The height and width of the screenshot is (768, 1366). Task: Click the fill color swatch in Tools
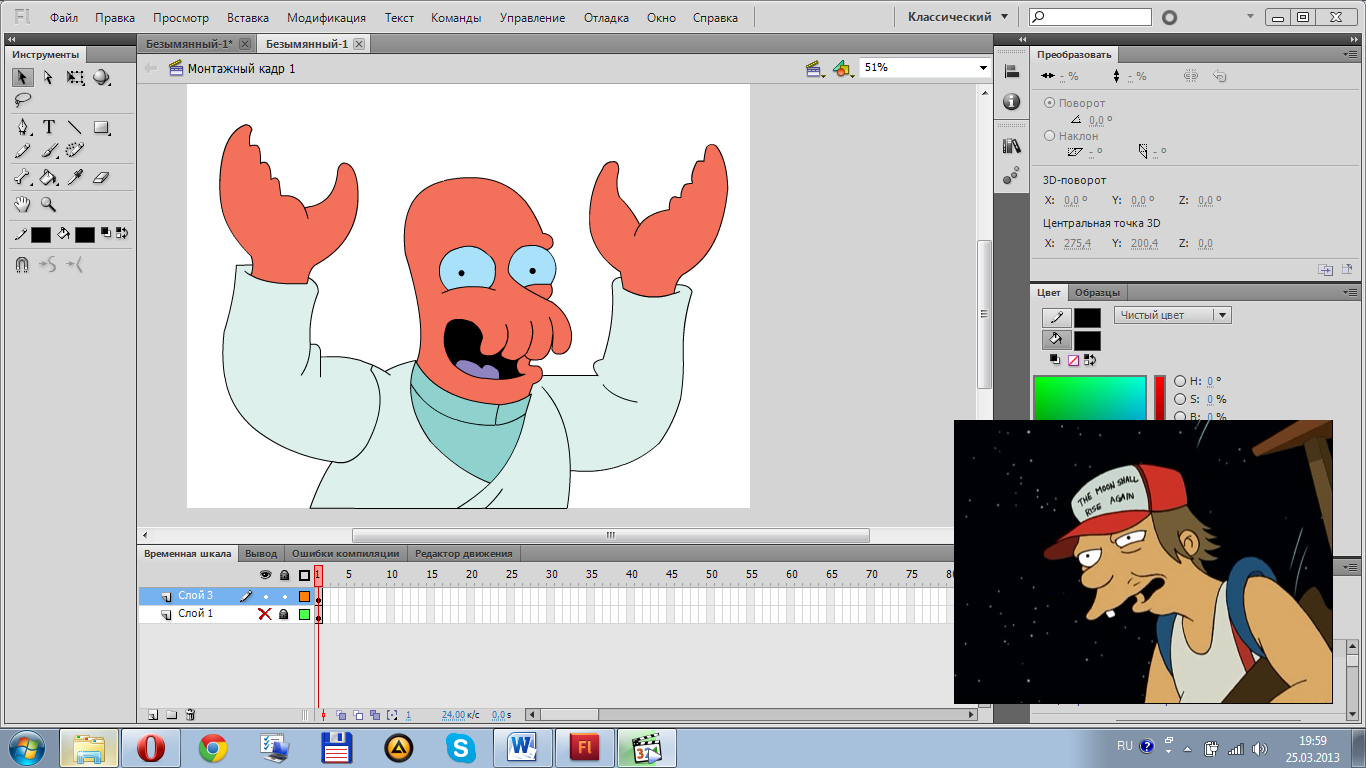(x=85, y=234)
